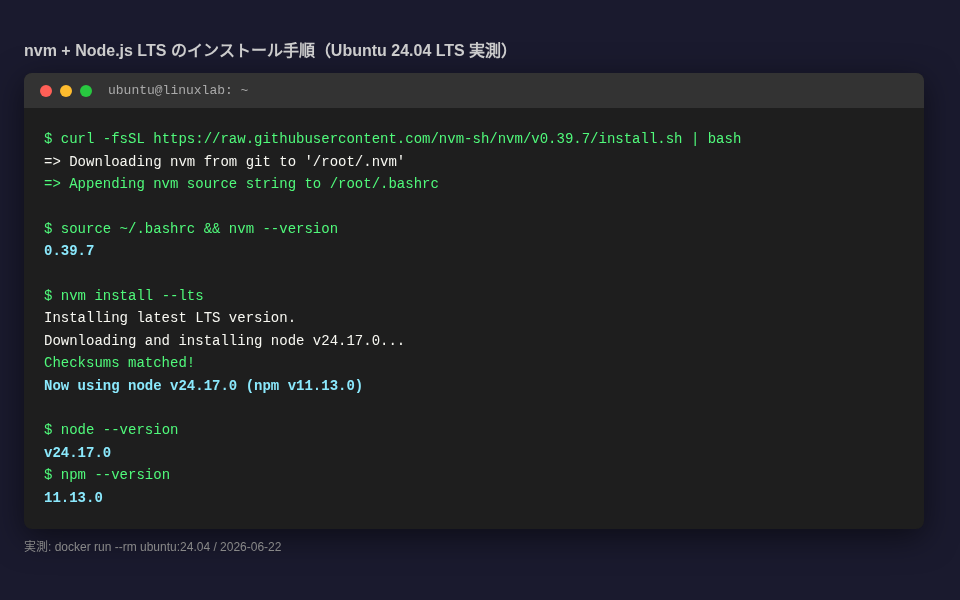Click the curl install.sh command line
Viewport: 960px width, 600px height.
click(x=392, y=139)
